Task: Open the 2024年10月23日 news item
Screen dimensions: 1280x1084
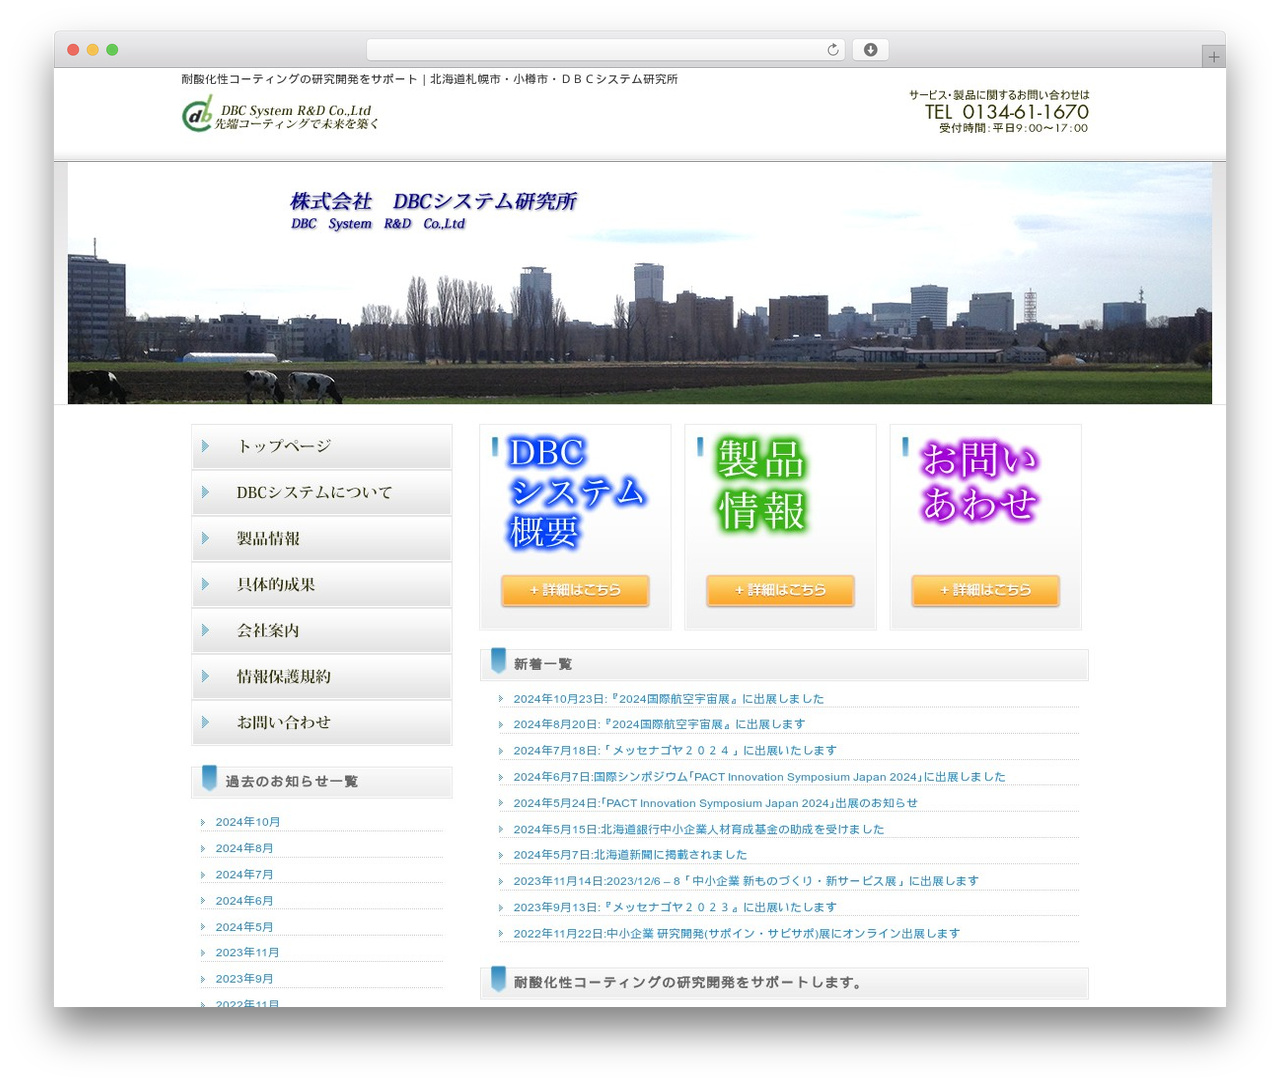Action: (668, 699)
